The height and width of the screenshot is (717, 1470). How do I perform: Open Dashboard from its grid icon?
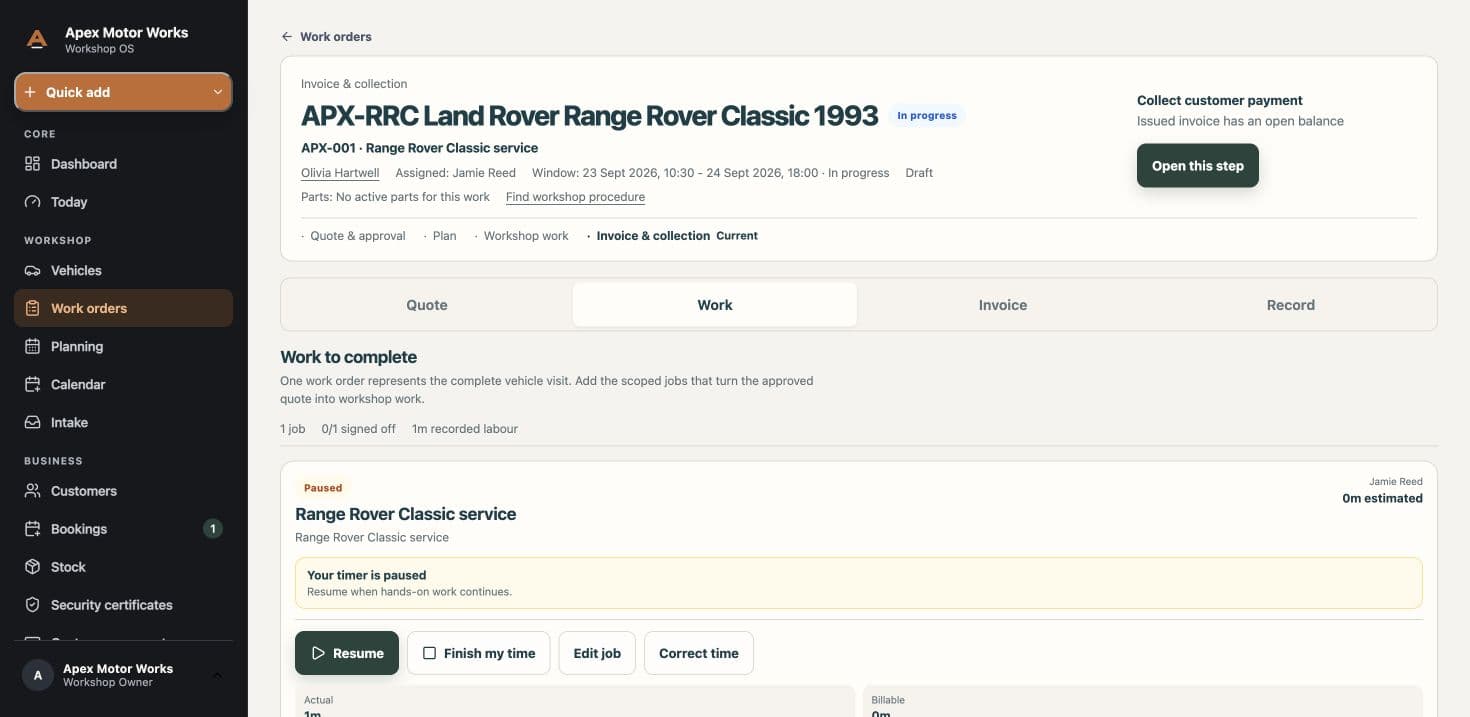(33, 164)
